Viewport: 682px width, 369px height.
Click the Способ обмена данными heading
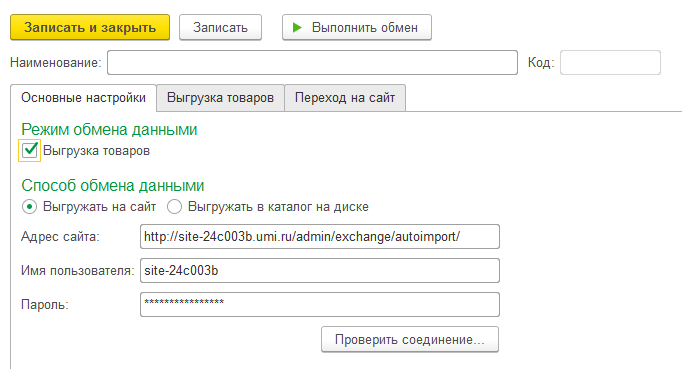(x=113, y=186)
